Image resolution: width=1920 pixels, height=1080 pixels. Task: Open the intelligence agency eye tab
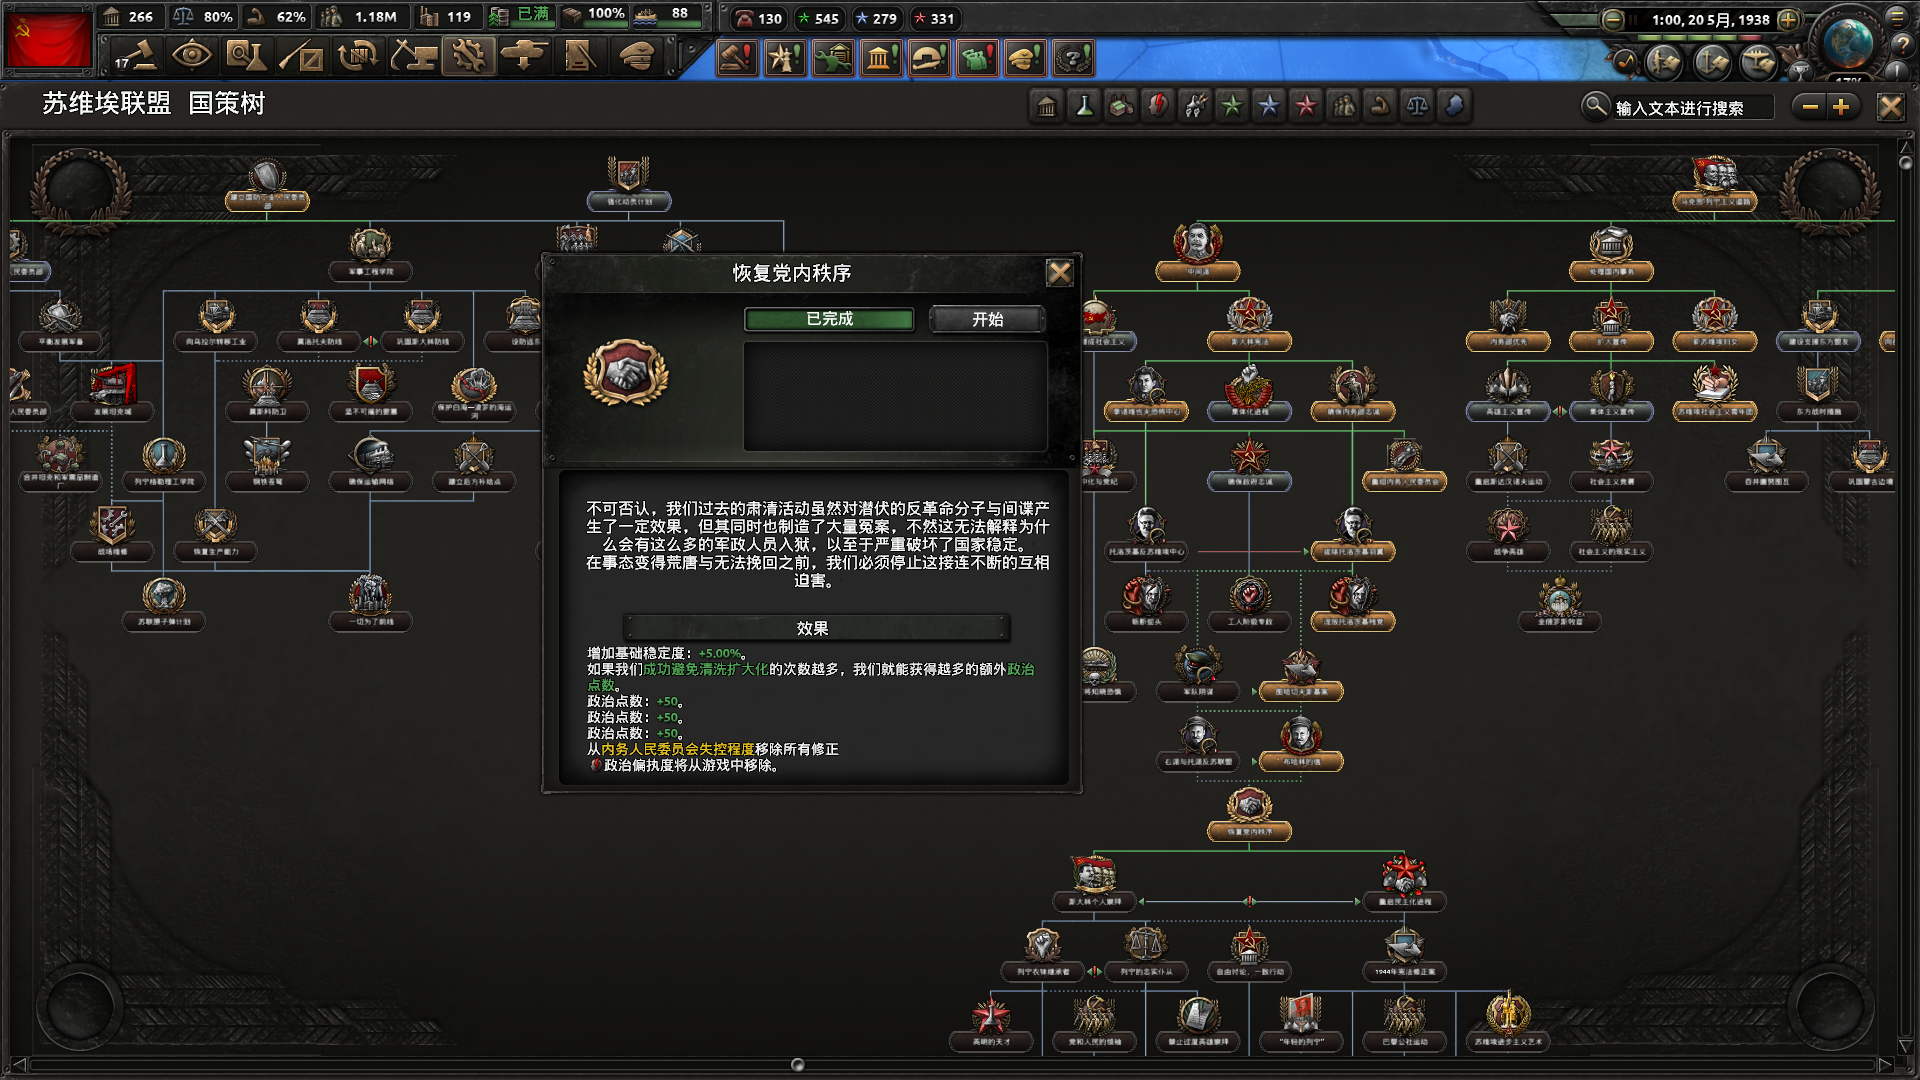coord(191,56)
